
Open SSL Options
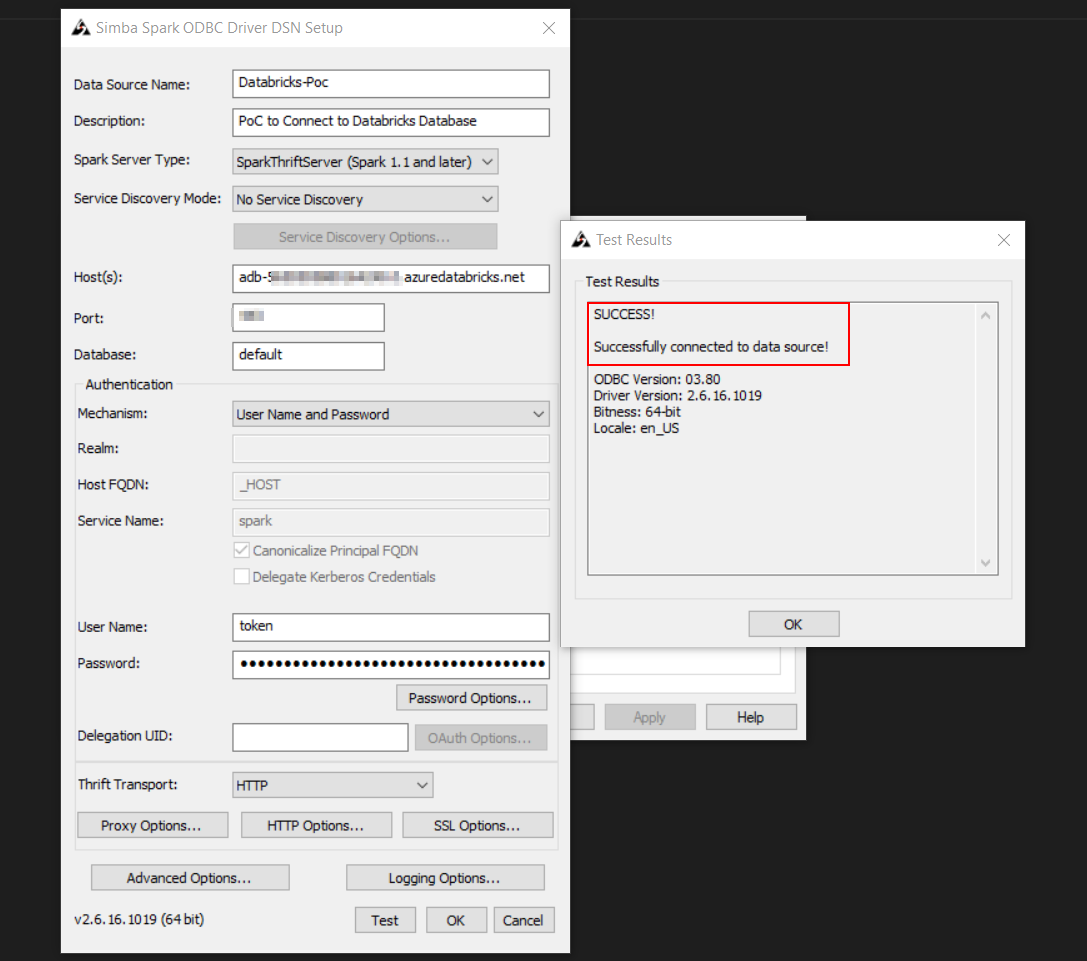click(477, 826)
